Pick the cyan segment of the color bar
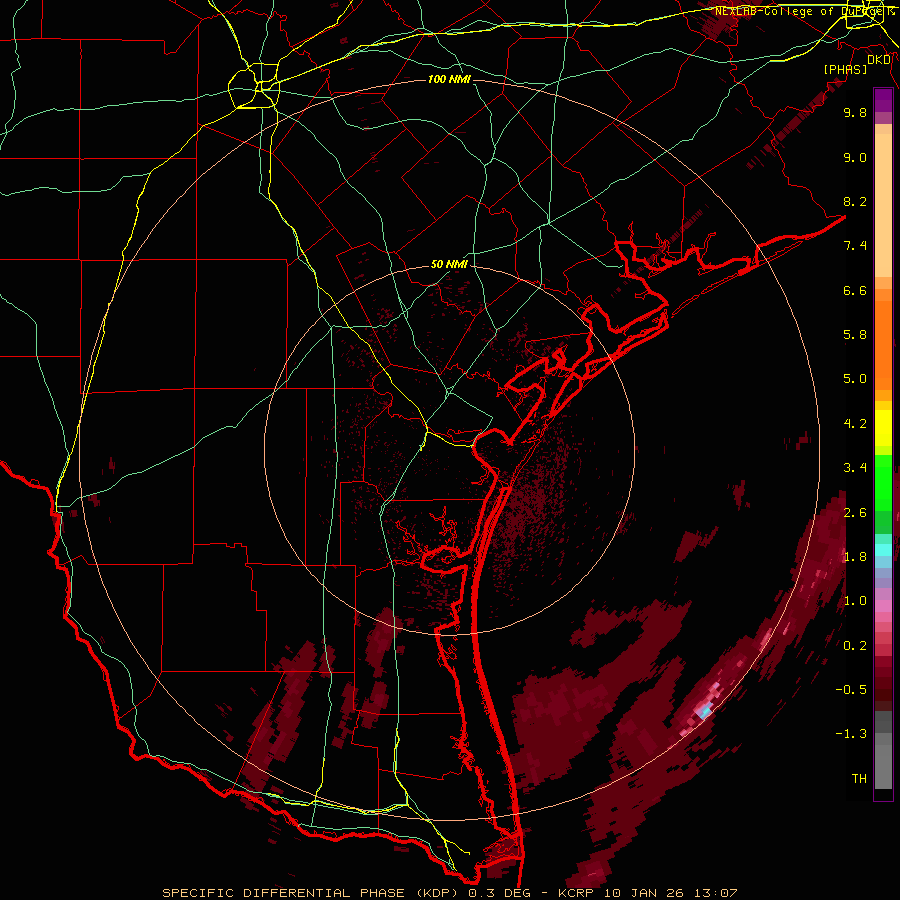 [x=883, y=550]
